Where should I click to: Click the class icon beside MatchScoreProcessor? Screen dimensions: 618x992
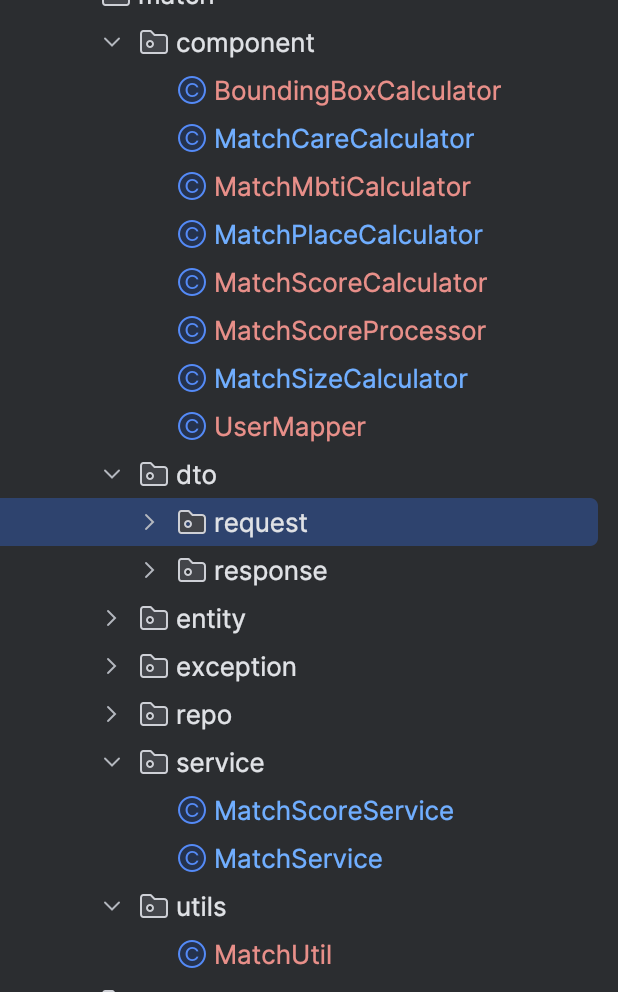coord(191,331)
